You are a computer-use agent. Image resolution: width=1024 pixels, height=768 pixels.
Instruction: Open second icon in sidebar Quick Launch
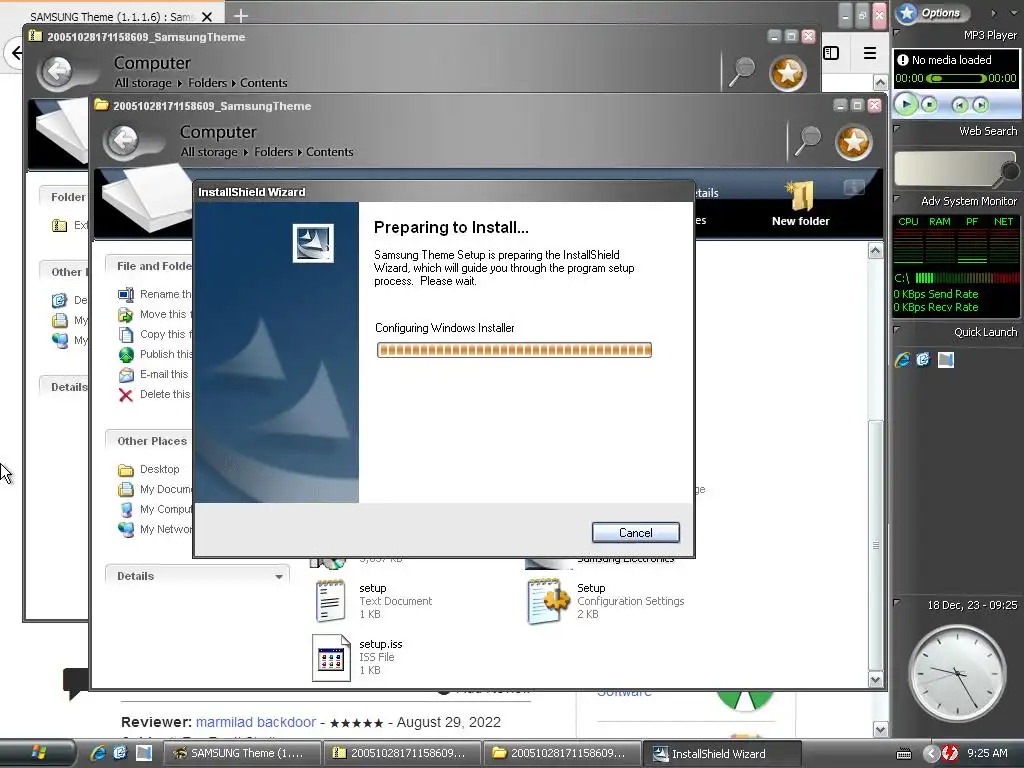[x=923, y=359]
